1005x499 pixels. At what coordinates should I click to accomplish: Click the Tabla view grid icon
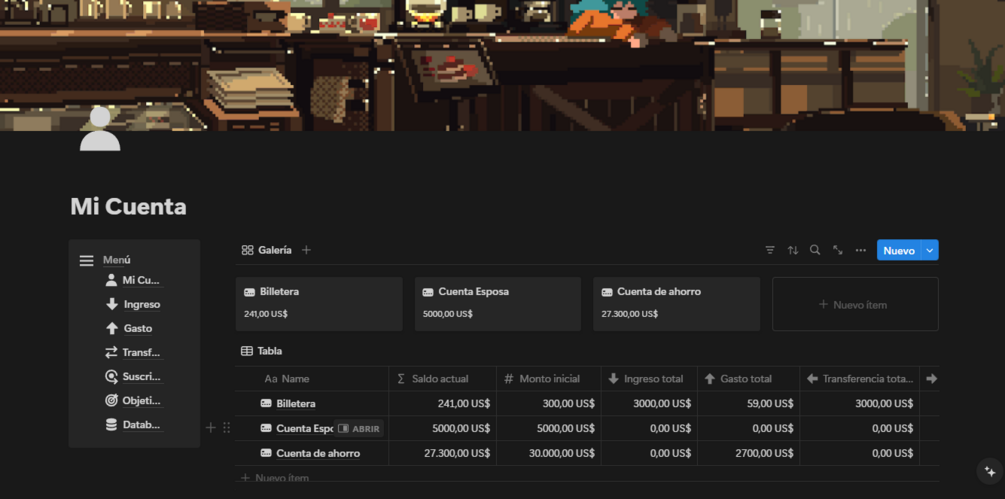point(247,351)
